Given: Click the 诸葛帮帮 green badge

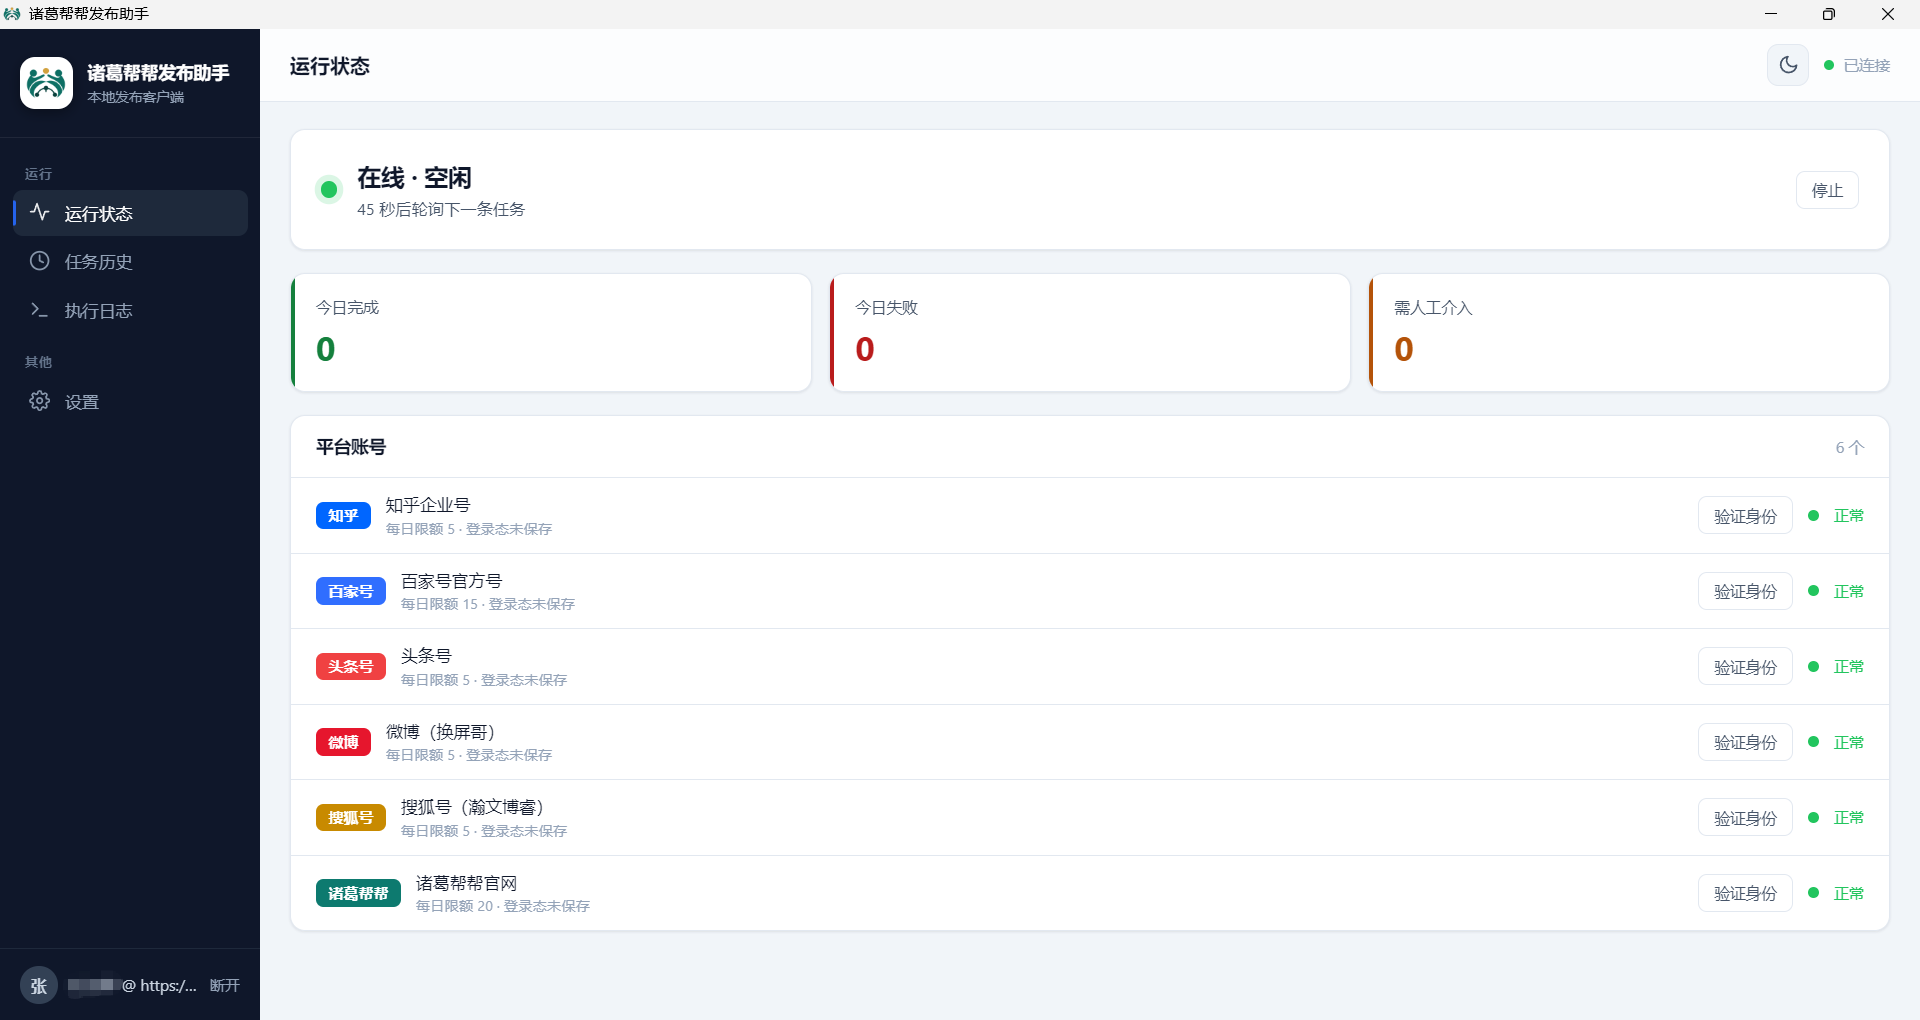Looking at the screenshot, I should (358, 893).
